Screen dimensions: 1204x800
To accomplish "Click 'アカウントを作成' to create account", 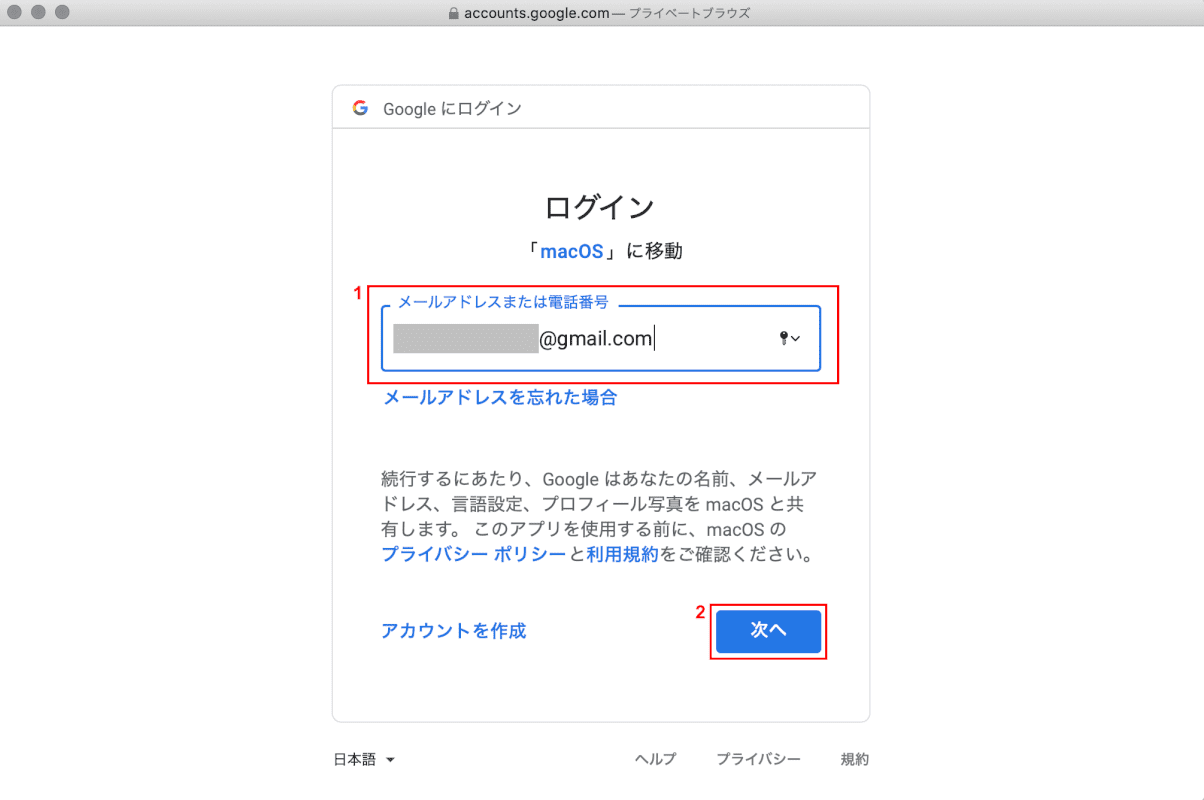I will point(454,631).
